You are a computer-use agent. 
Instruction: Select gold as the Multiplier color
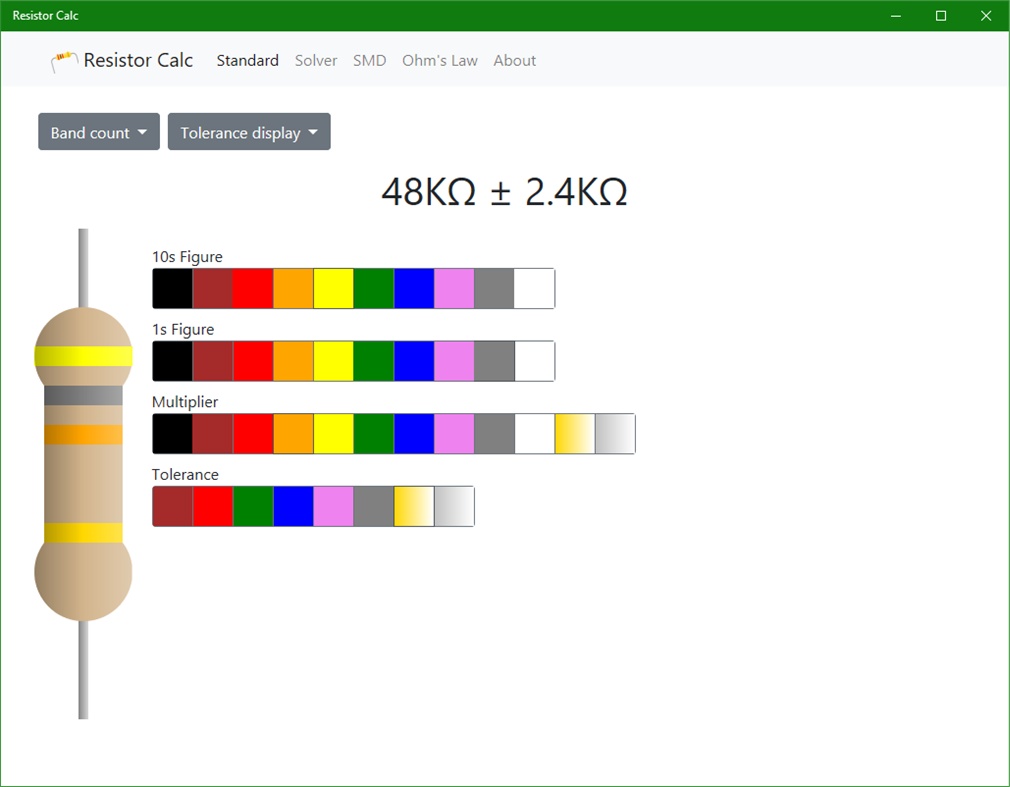[575, 433]
